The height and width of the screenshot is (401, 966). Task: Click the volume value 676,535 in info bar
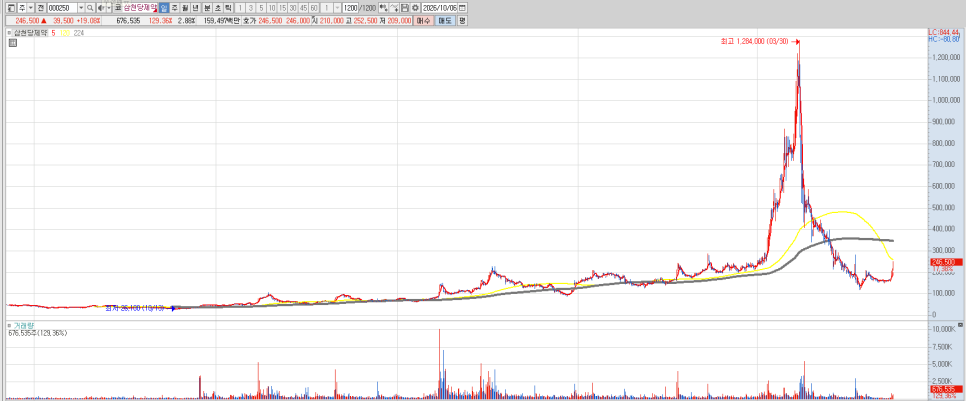point(128,20)
